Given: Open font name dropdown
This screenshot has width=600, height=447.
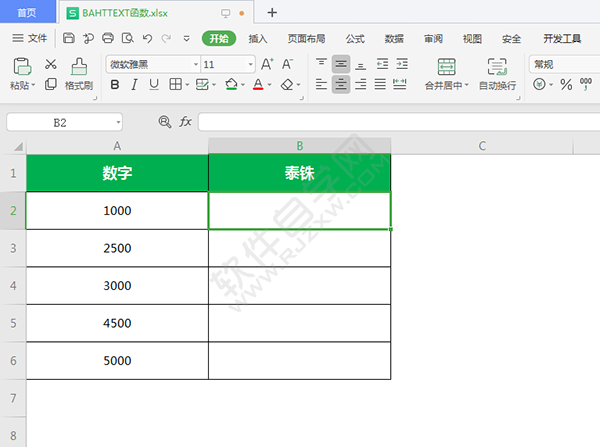Looking at the screenshot, I should click(x=196, y=64).
